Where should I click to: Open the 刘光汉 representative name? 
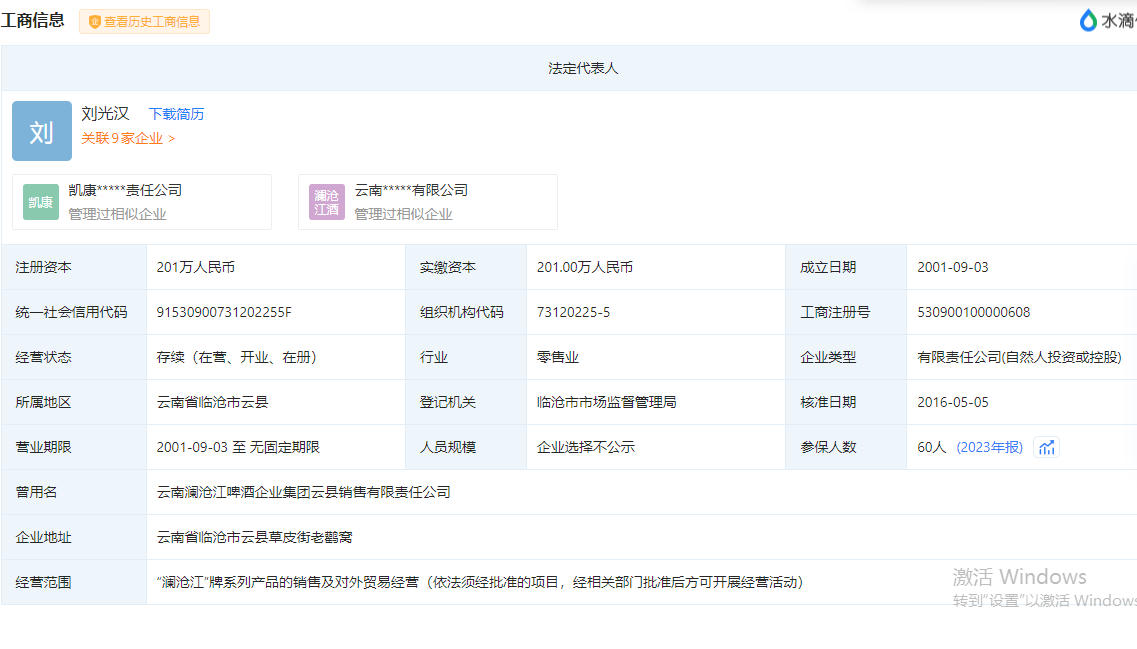click(105, 114)
